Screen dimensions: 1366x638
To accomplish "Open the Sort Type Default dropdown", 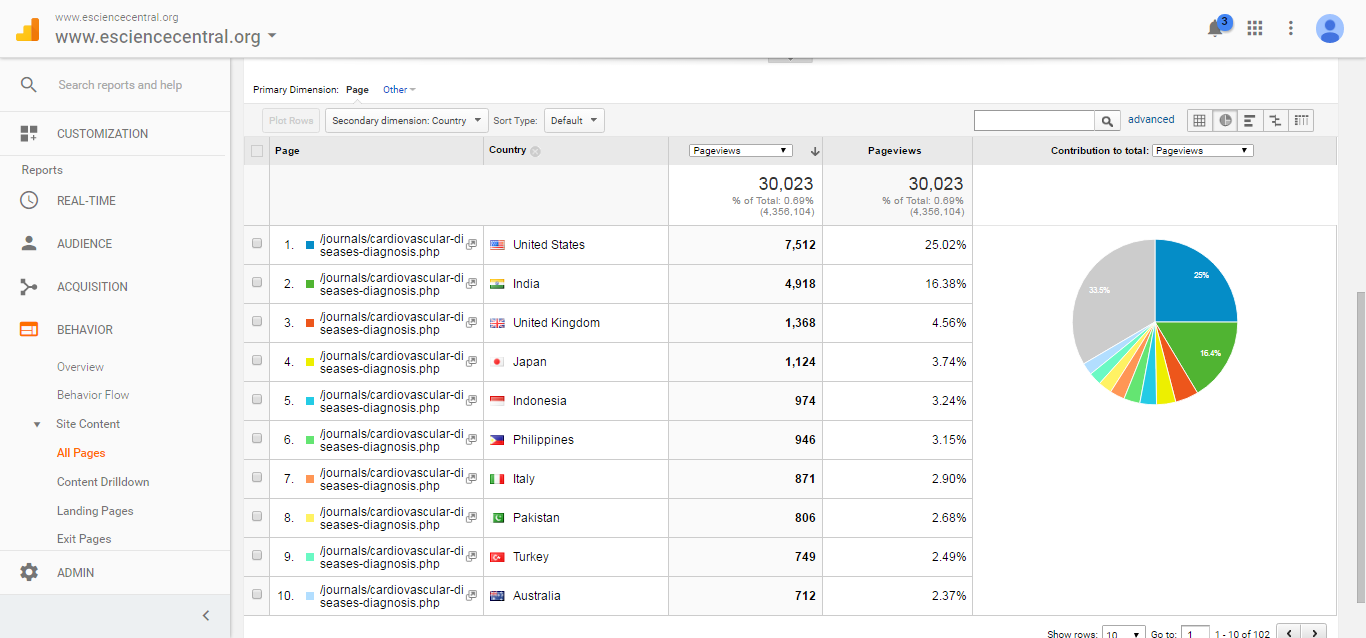I will tap(574, 121).
